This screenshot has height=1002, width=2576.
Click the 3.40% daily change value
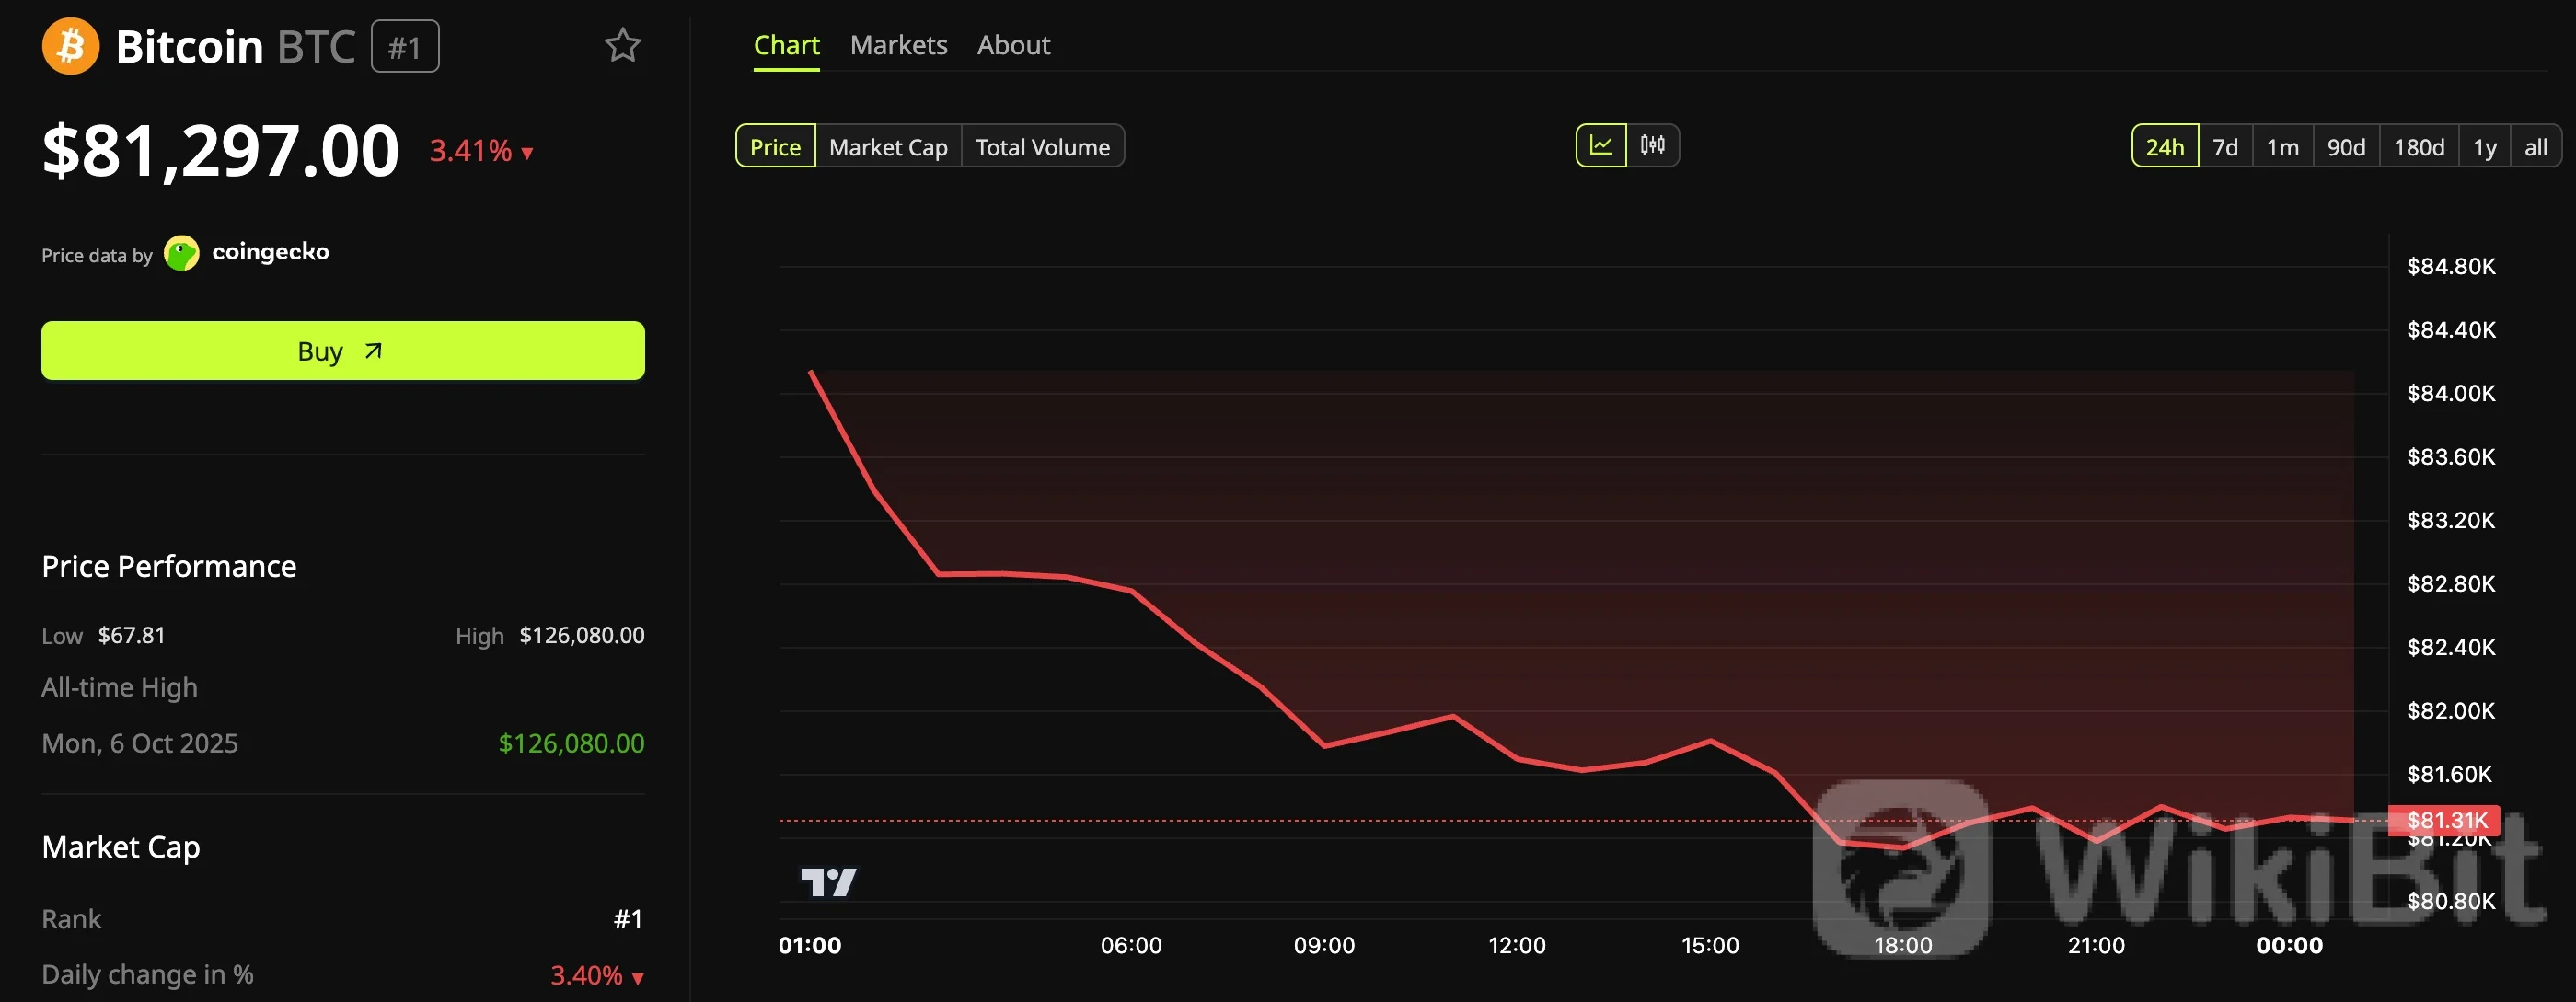point(596,975)
